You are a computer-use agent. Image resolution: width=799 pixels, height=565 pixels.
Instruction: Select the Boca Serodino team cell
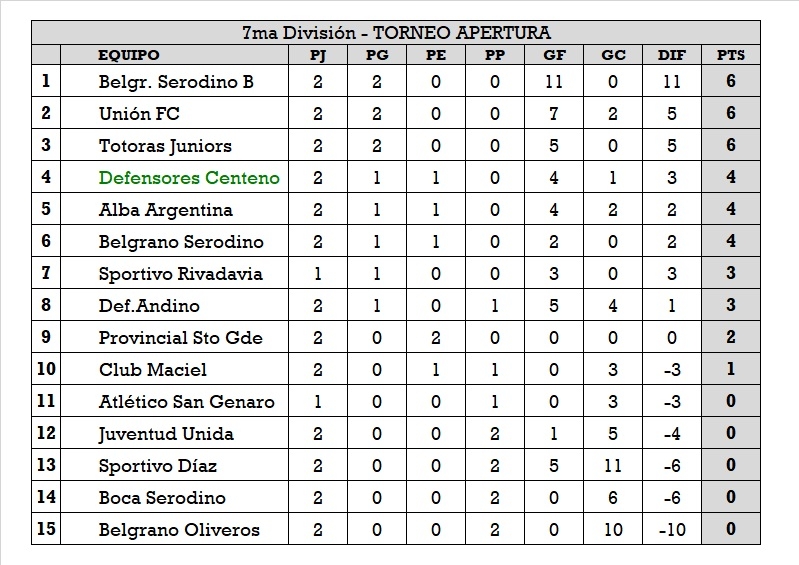point(162,498)
